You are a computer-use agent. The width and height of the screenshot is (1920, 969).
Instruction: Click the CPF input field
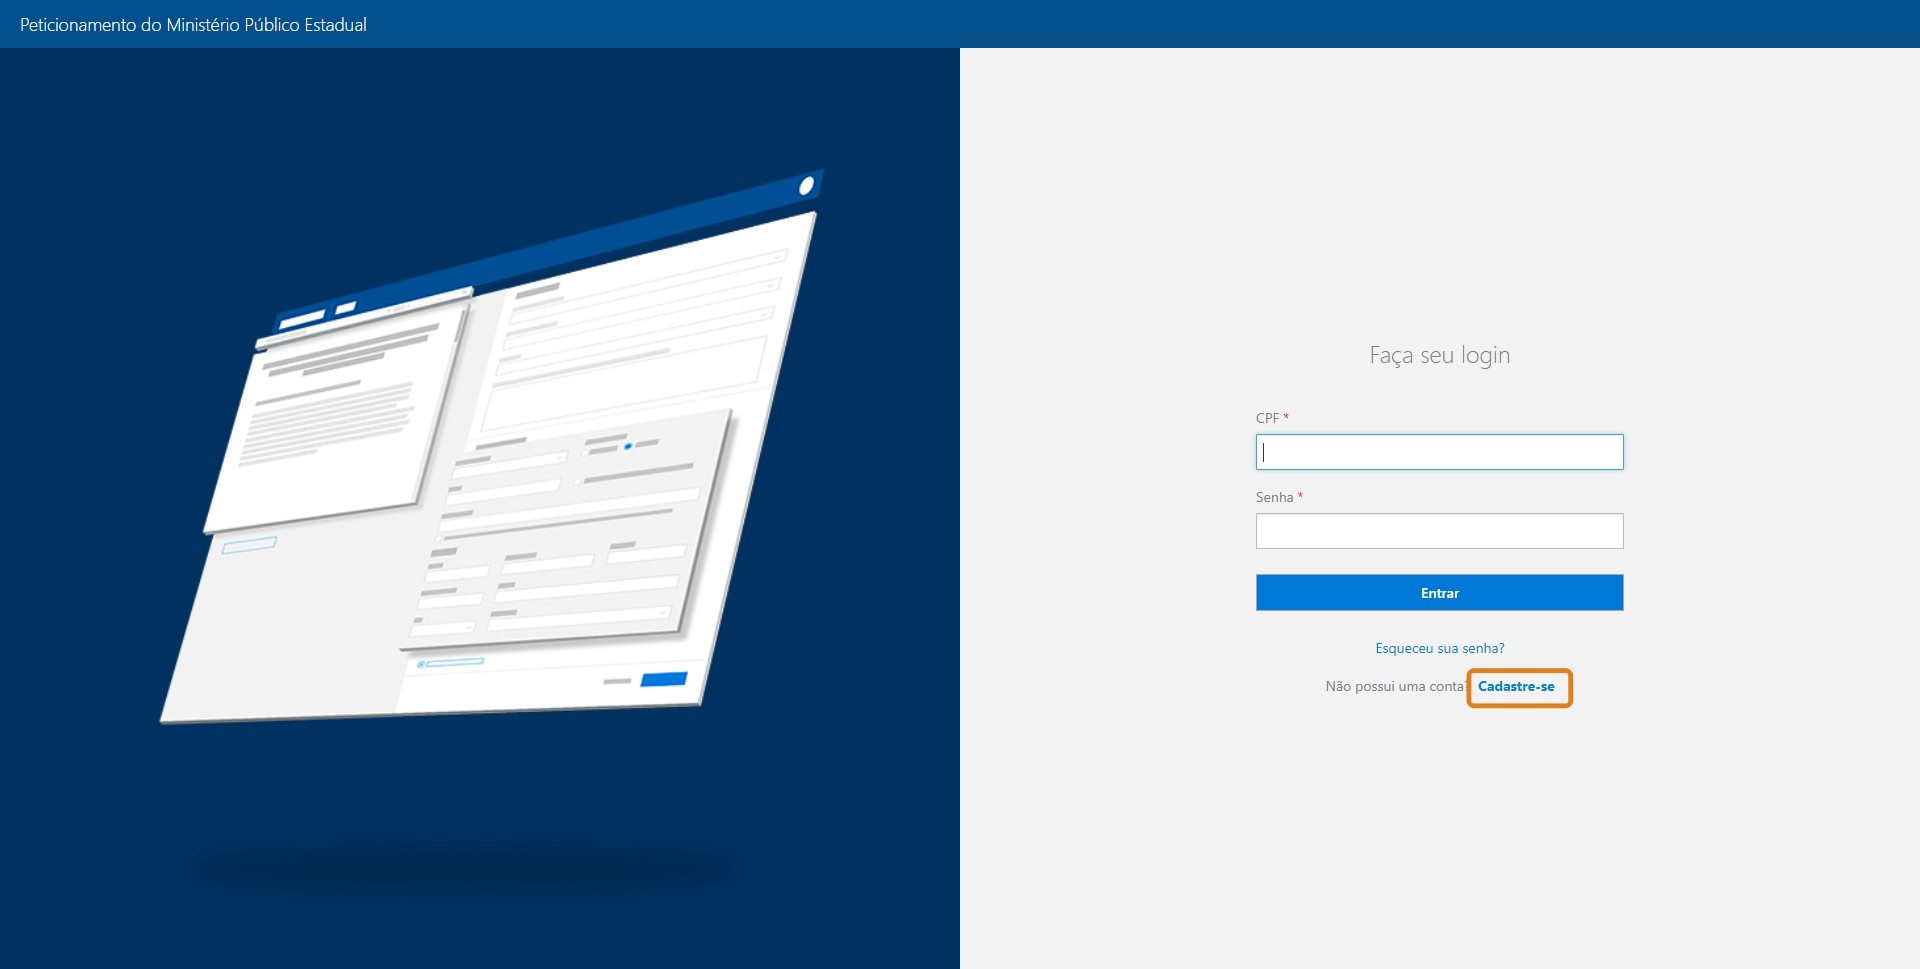(1439, 452)
